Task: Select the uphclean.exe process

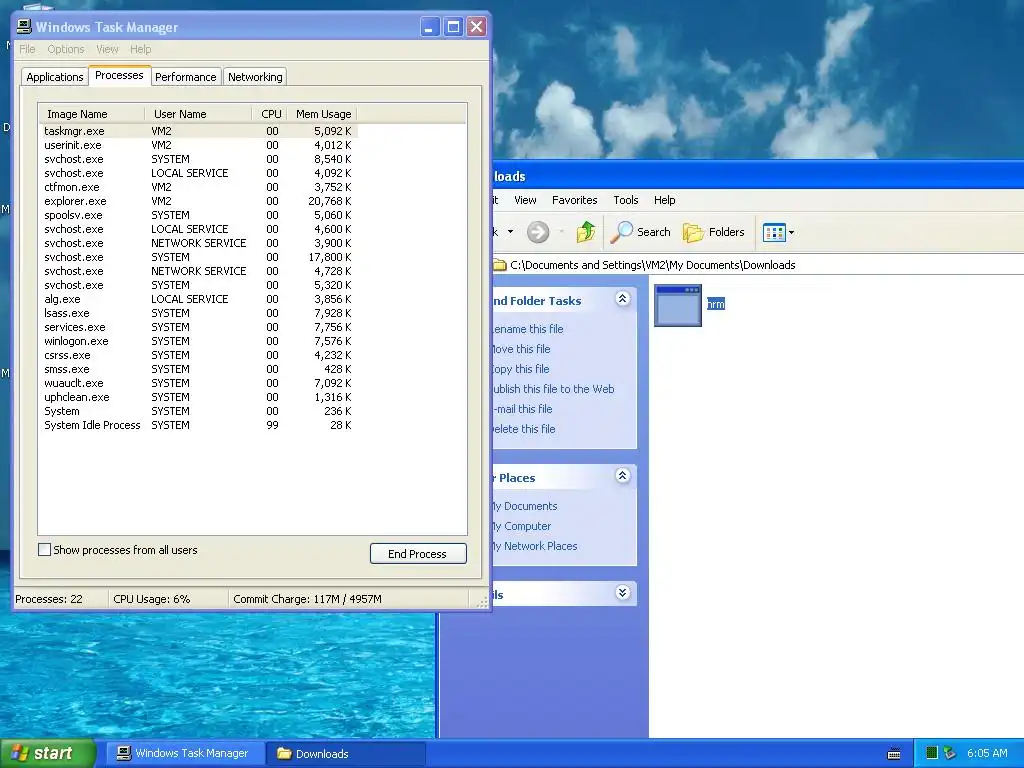Action: 198,397
